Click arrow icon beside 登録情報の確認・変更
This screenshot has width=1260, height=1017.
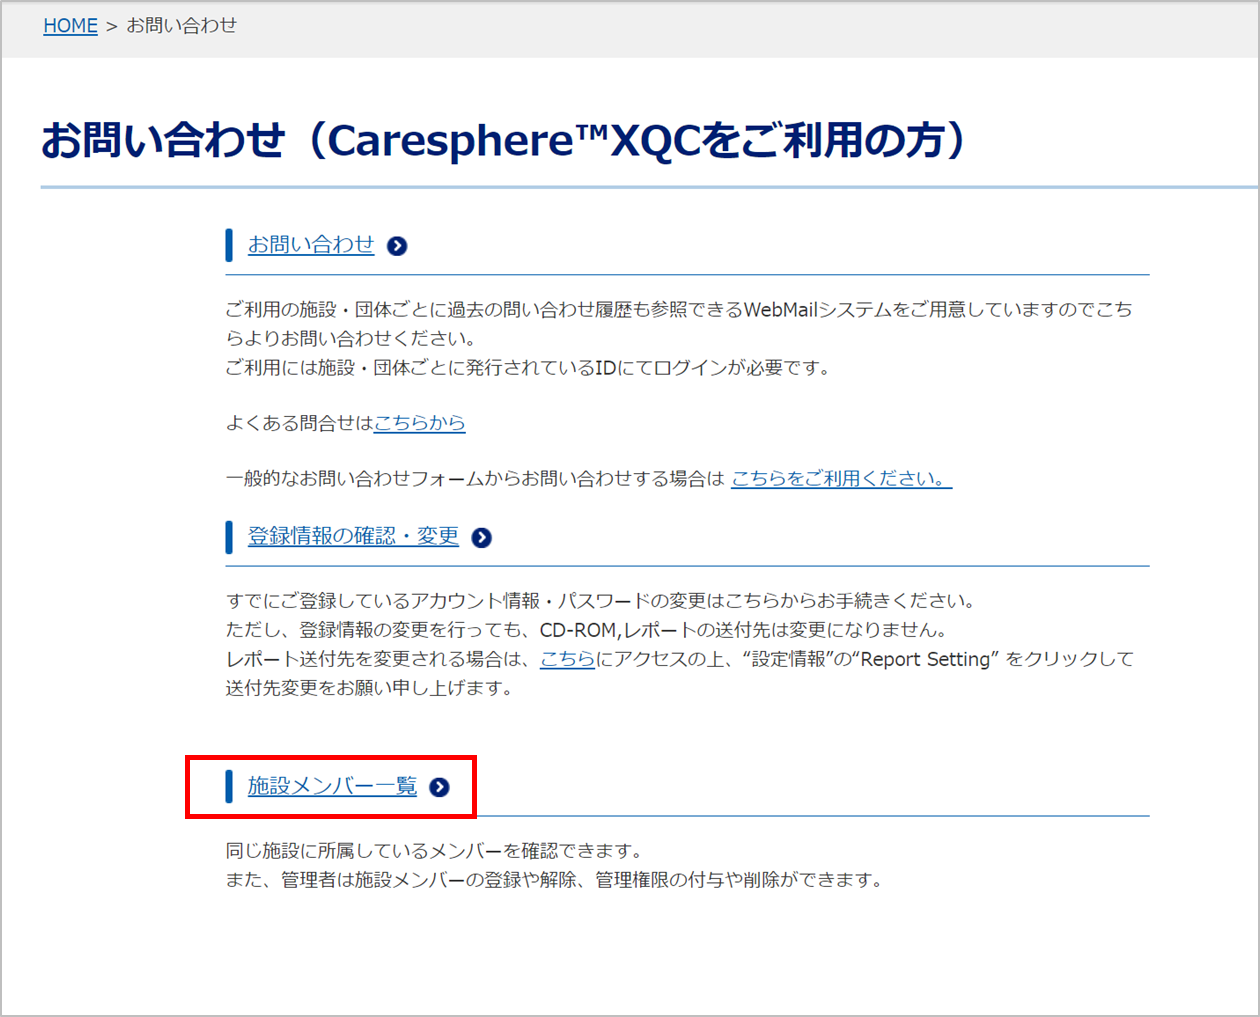481,538
